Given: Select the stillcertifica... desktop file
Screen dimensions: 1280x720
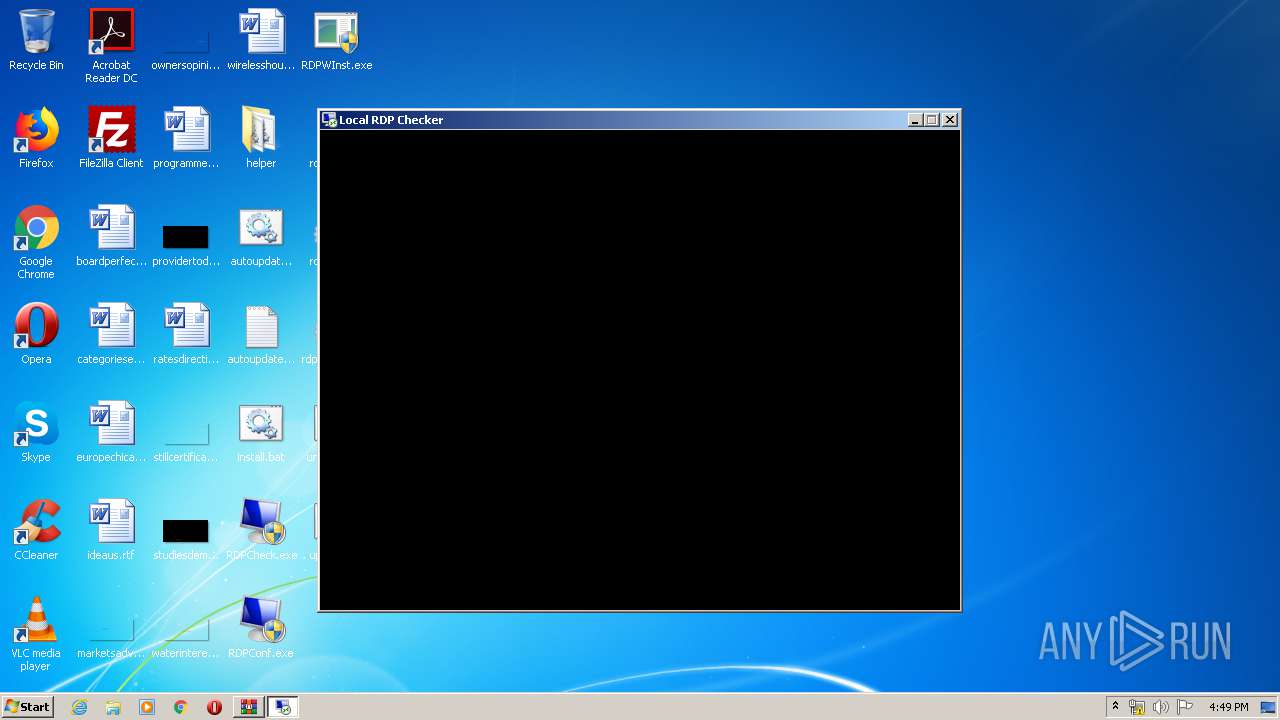Looking at the screenshot, I should (186, 440).
